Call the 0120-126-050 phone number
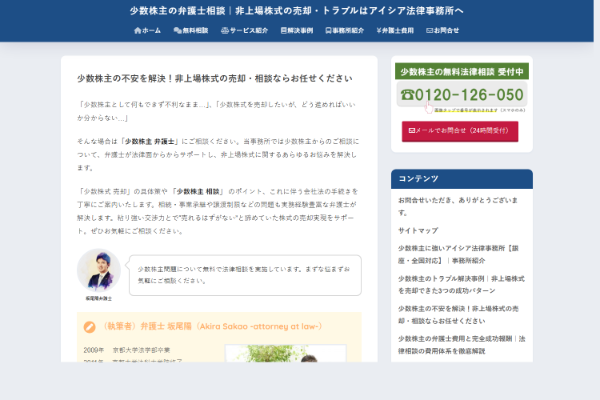 click(x=462, y=95)
